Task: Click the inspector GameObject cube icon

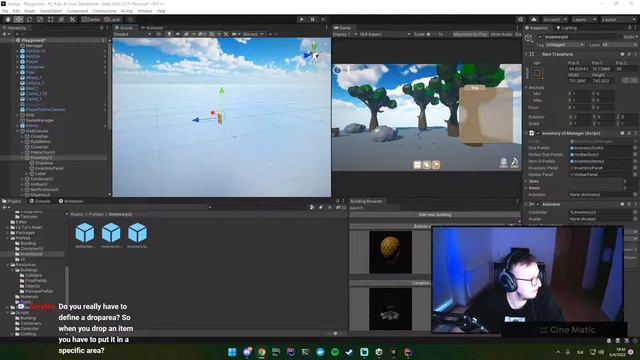Action: 529,38
